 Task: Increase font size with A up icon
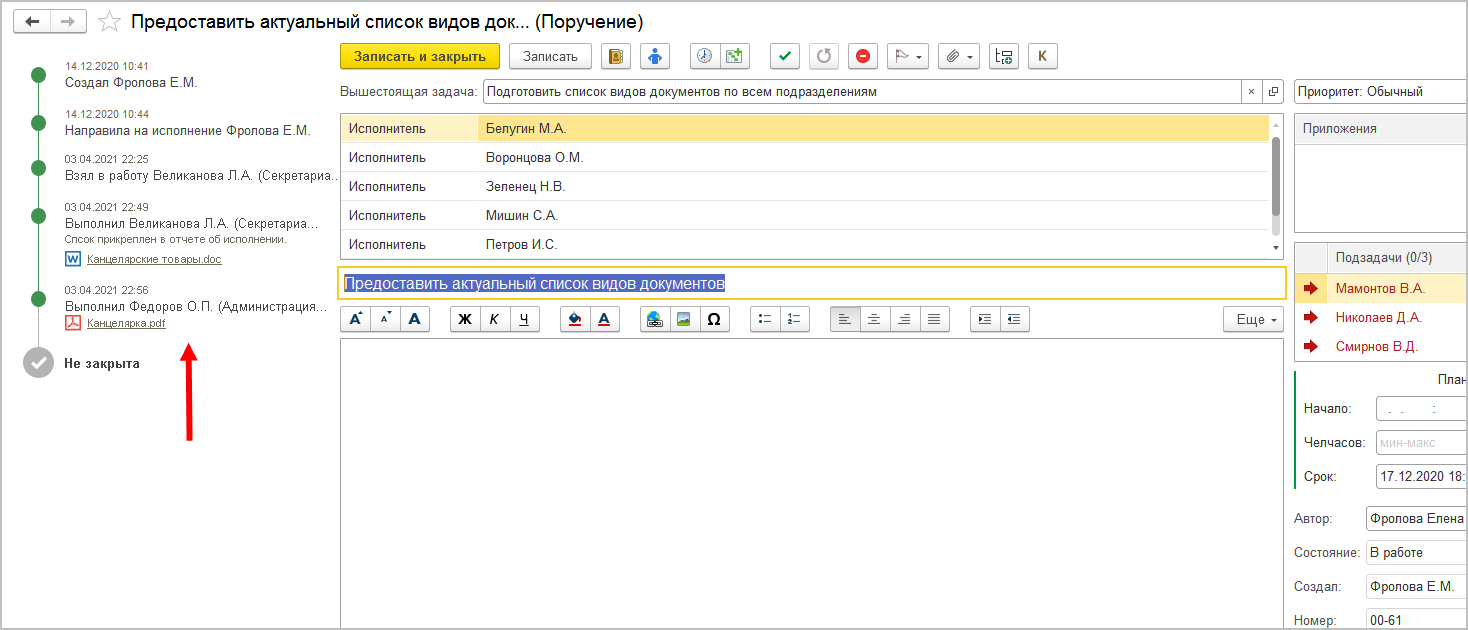click(x=355, y=319)
